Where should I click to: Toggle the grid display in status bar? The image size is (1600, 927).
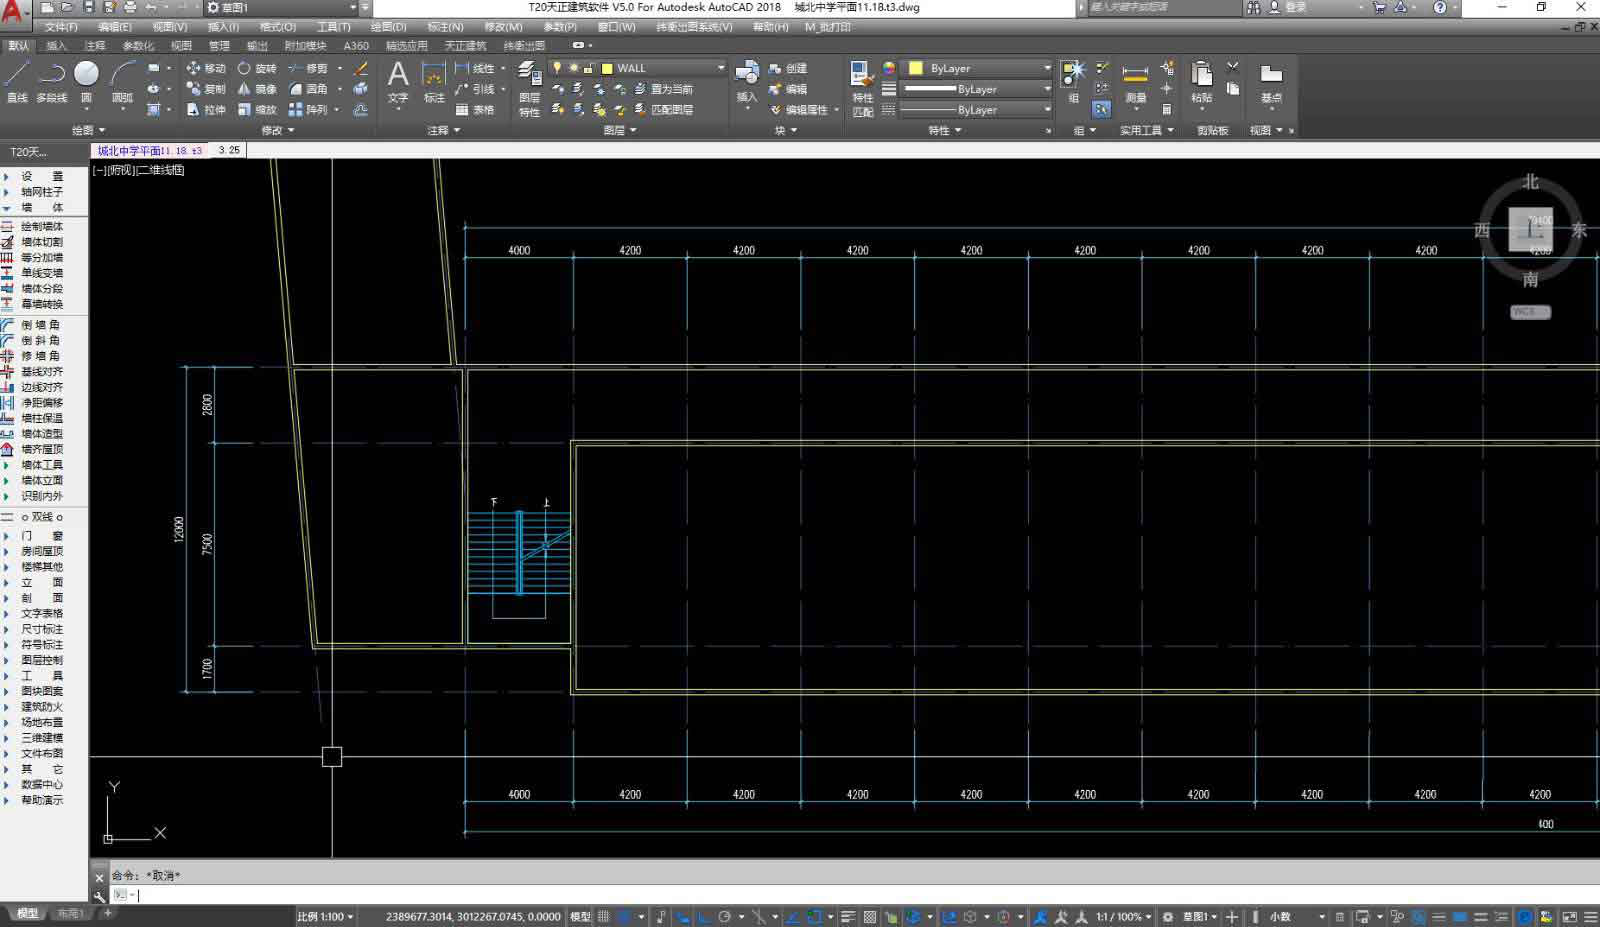click(x=603, y=917)
